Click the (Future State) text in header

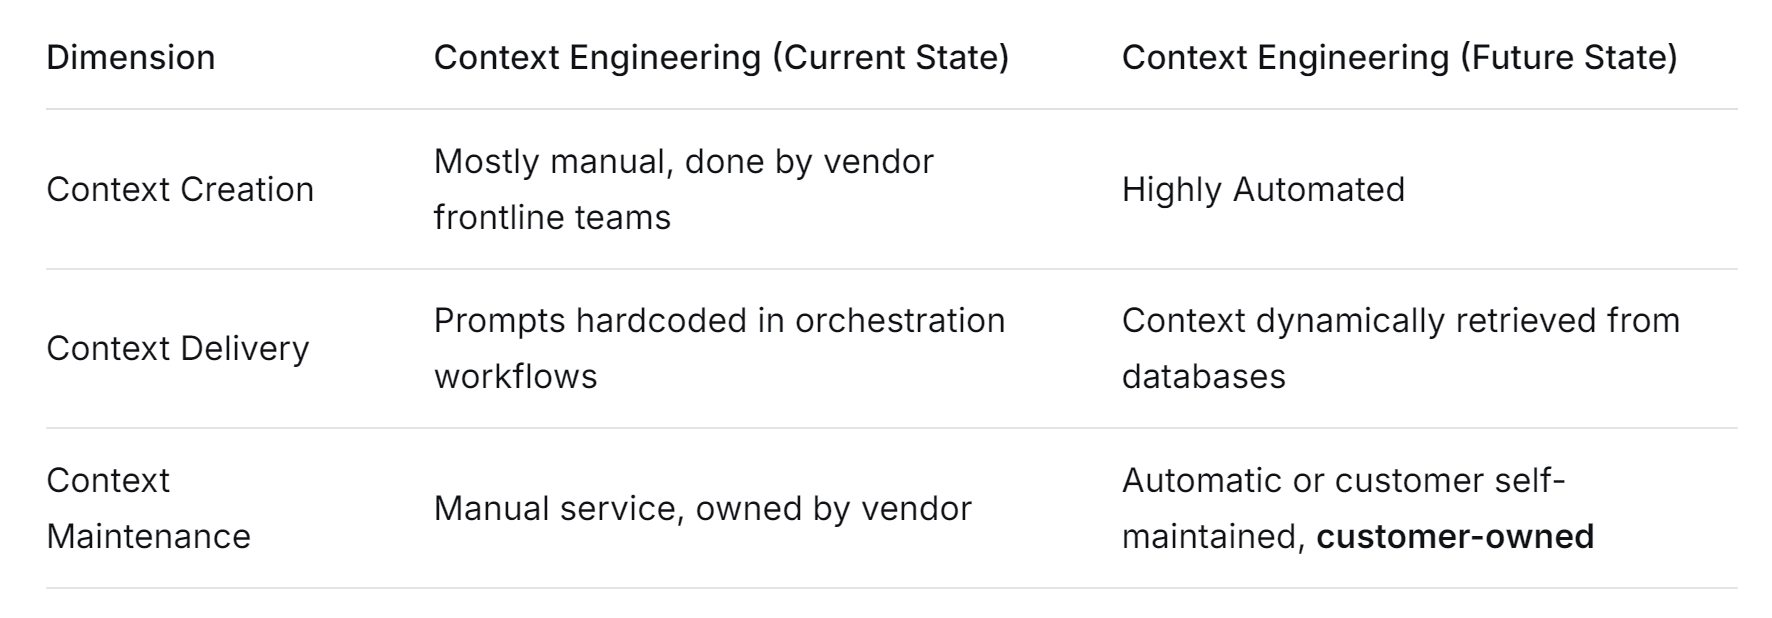pyautogui.click(x=1568, y=58)
